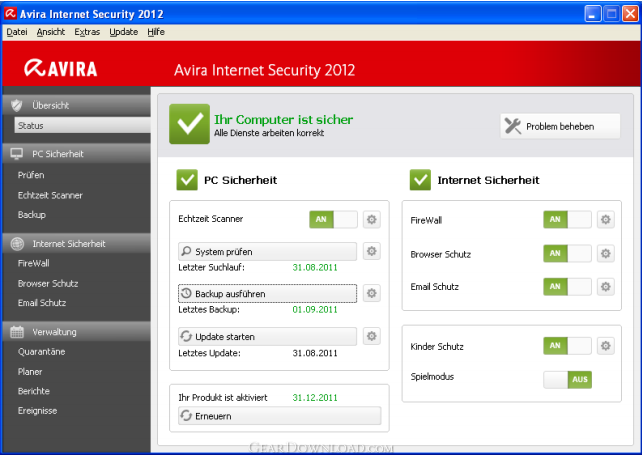
Task: Click the refresh icon in Update starten
Action: 186,336
